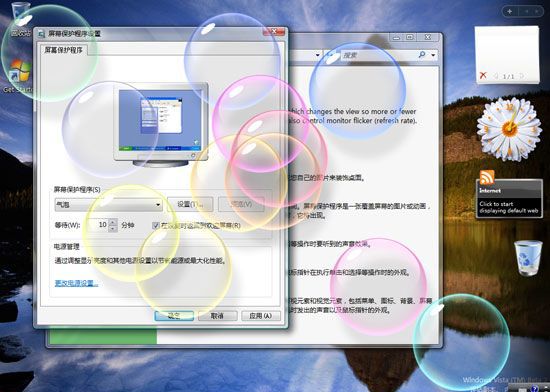
Task: Close the back Control Panel window
Action: tap(428, 37)
